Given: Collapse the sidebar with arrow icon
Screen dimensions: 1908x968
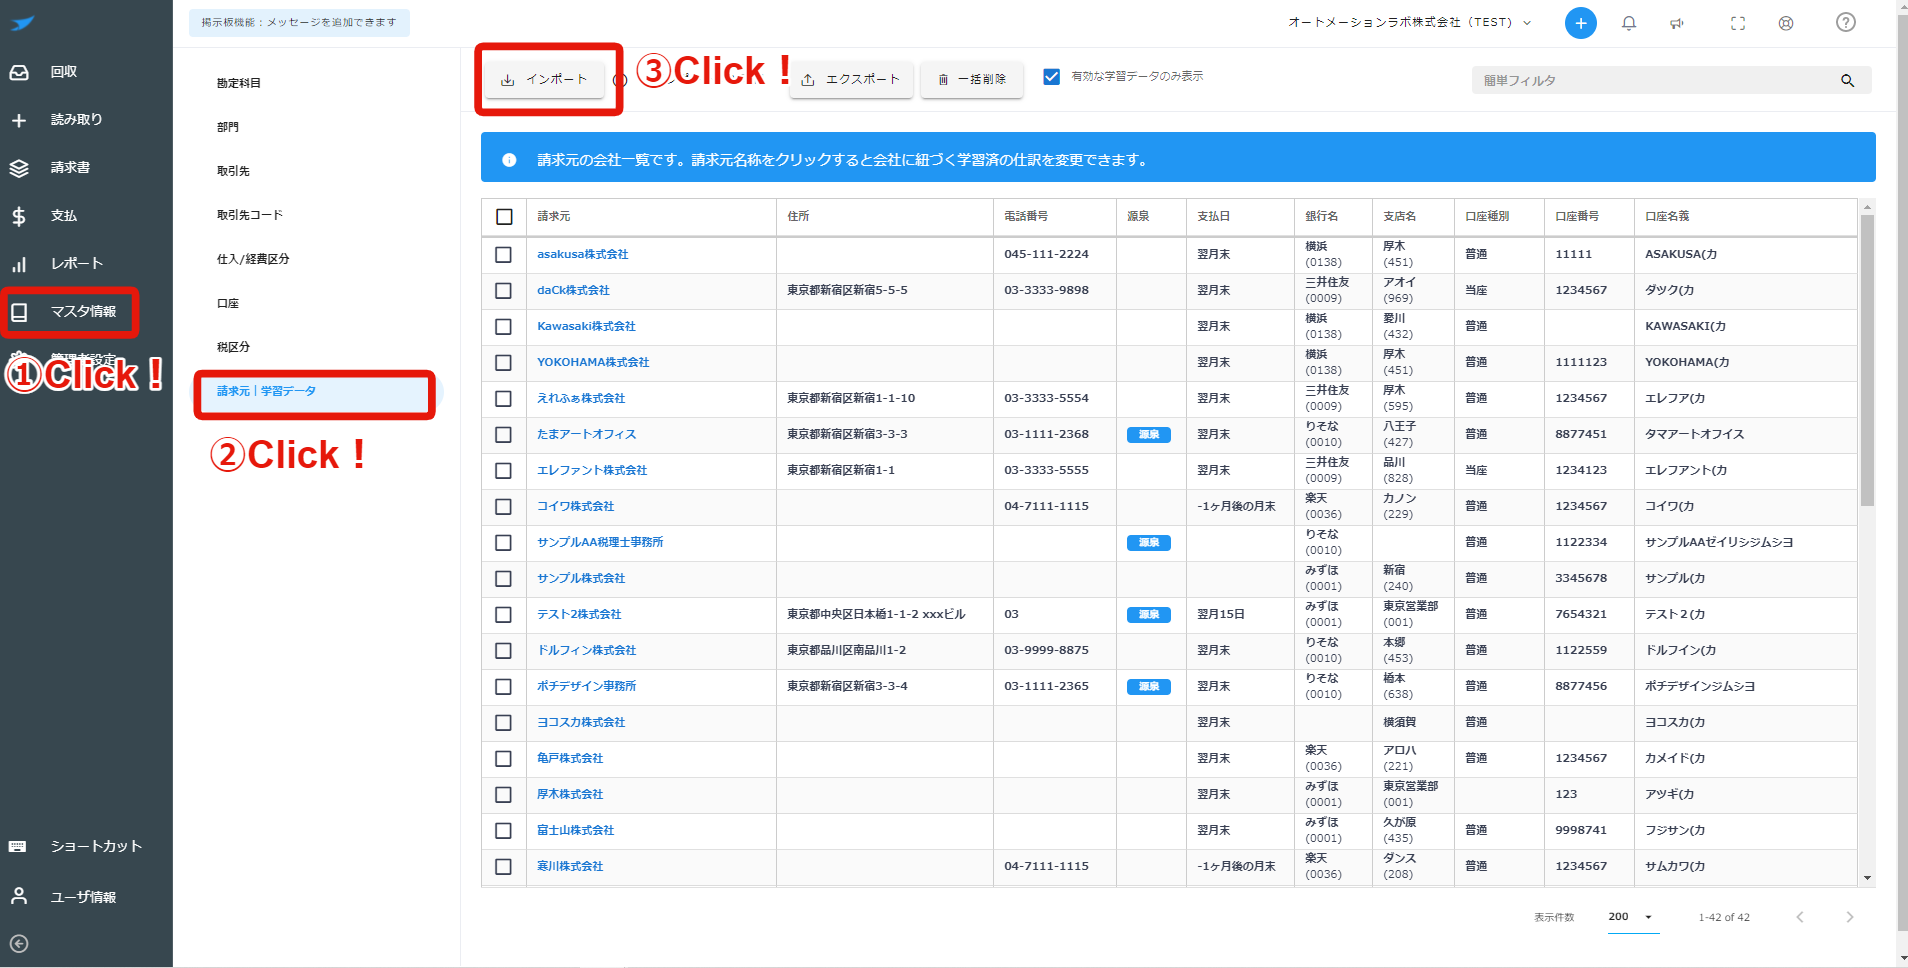Looking at the screenshot, I should coord(19,944).
